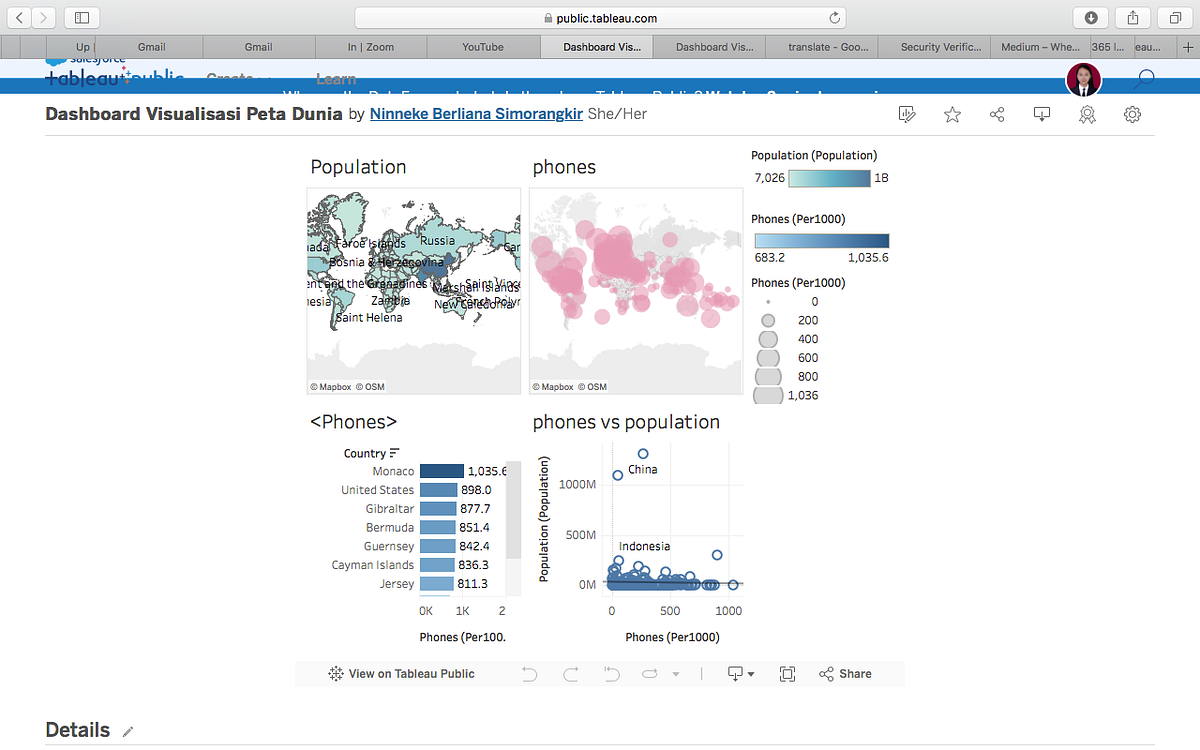Switch to the YouTube browser tab
The image size is (1200, 750).
pos(483,46)
